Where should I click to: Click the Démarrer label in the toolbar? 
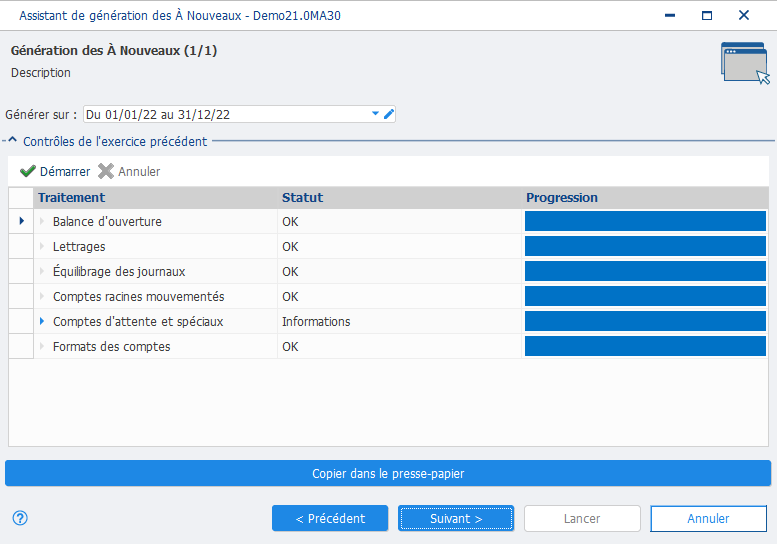65,171
